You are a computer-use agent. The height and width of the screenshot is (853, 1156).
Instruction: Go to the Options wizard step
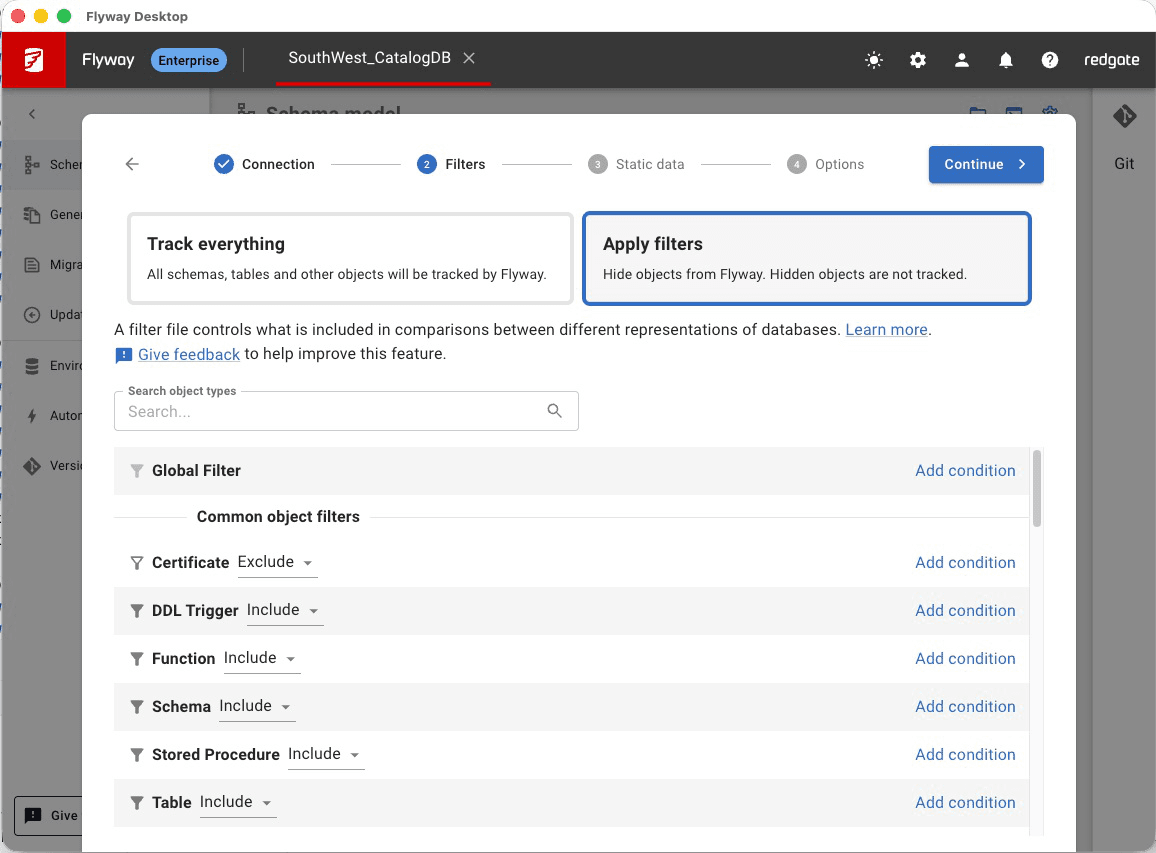tap(825, 164)
